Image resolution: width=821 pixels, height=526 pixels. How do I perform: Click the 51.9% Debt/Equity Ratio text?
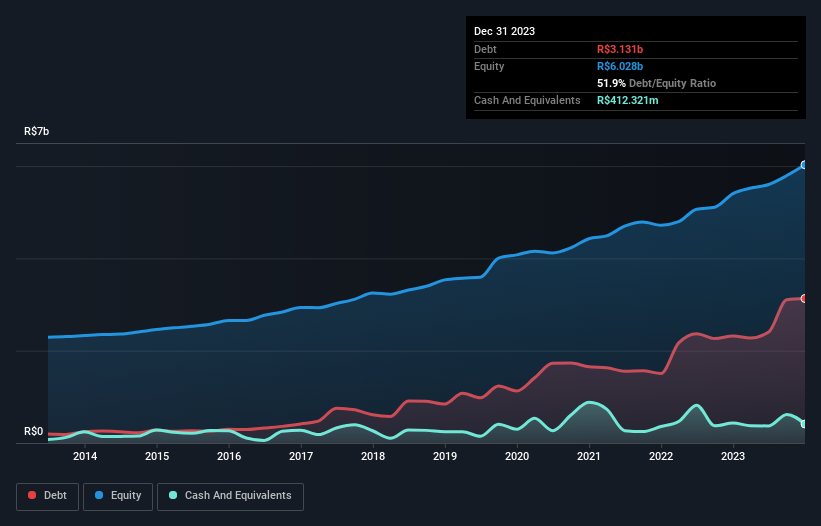coord(656,83)
